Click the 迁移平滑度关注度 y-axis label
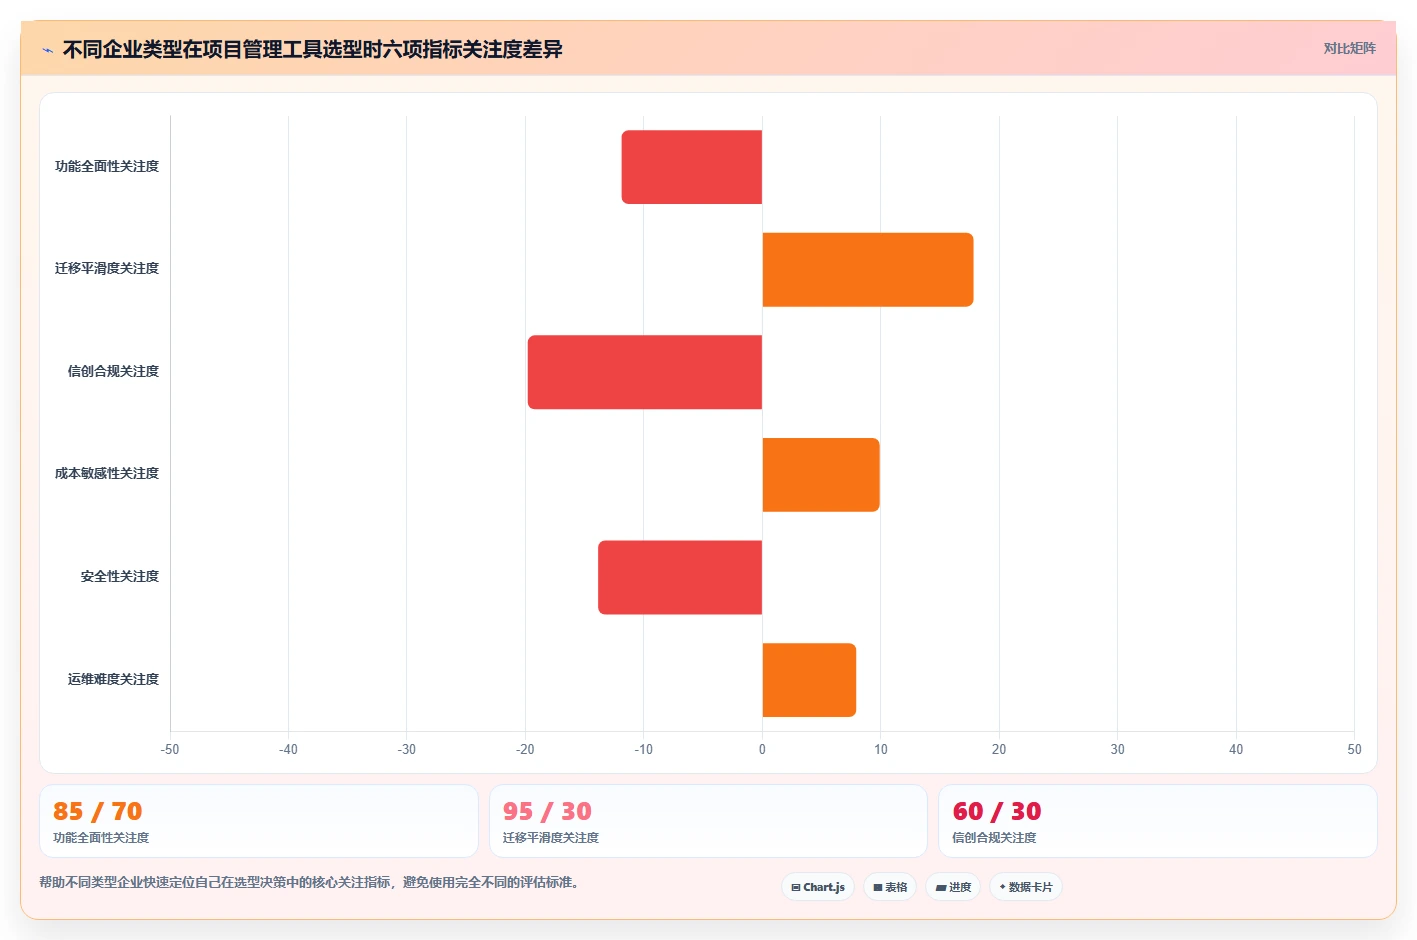The width and height of the screenshot is (1417, 940). [x=107, y=268]
